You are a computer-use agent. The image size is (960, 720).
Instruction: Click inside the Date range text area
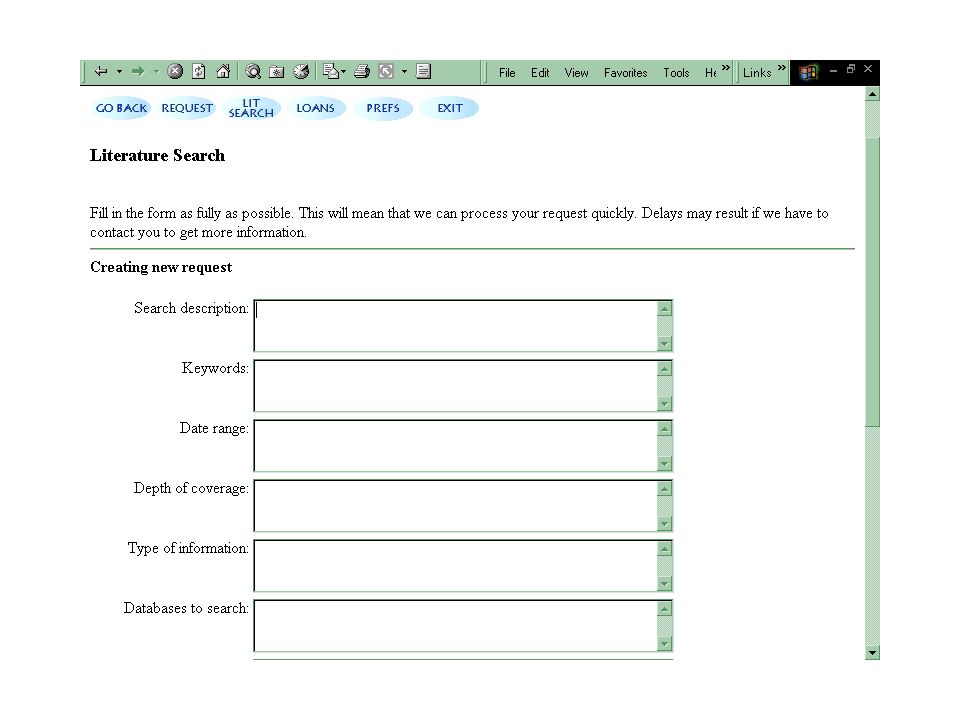pyautogui.click(x=456, y=446)
